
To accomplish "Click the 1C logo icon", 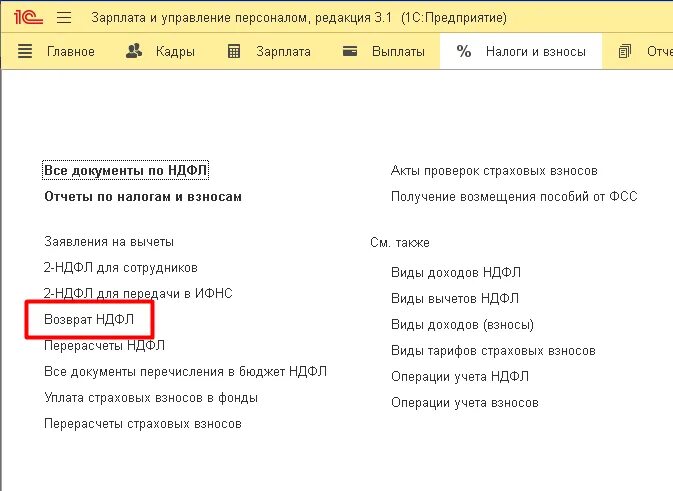I will (x=28, y=18).
